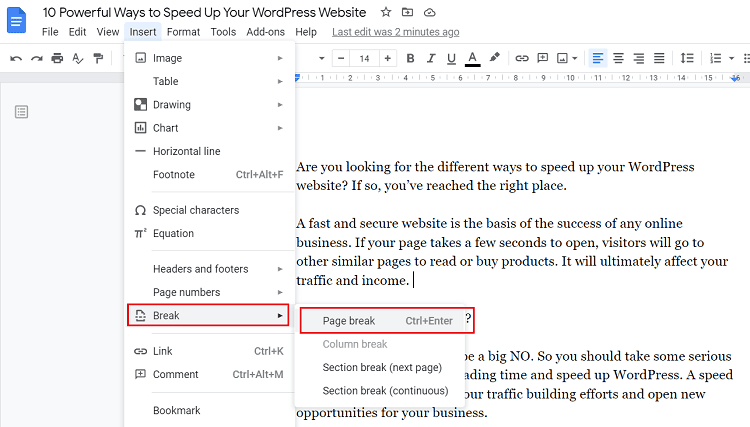The height and width of the screenshot is (427, 750).
Task: Expand the Table submenu
Action: coord(210,81)
